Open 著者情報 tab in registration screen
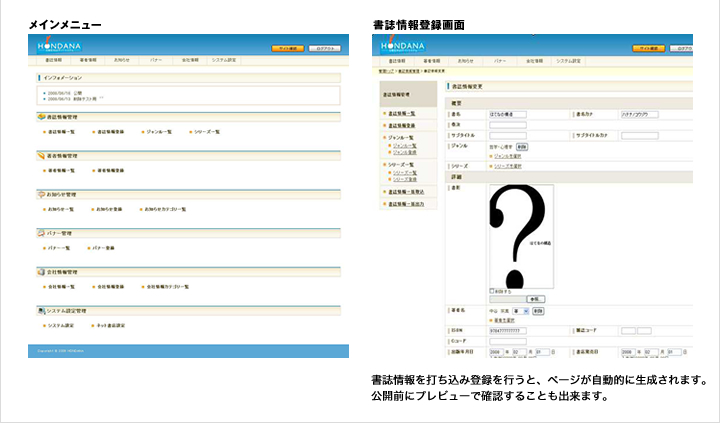 tap(431, 61)
